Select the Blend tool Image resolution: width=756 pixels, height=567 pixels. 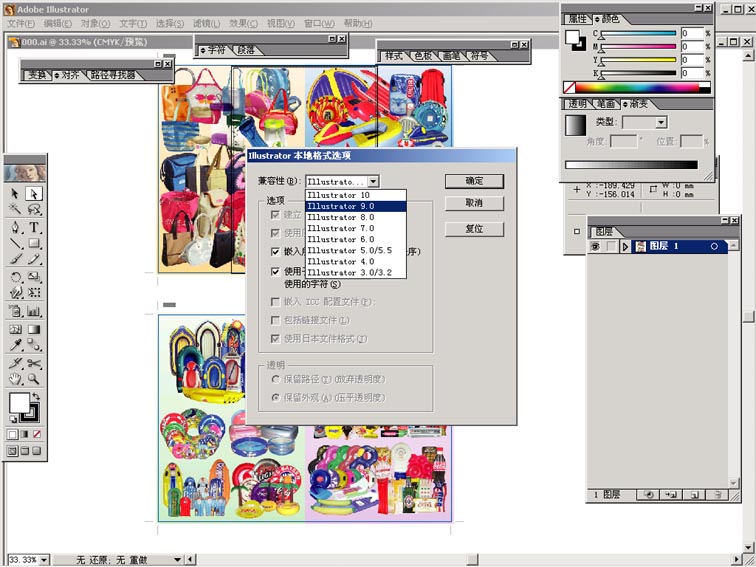33,345
